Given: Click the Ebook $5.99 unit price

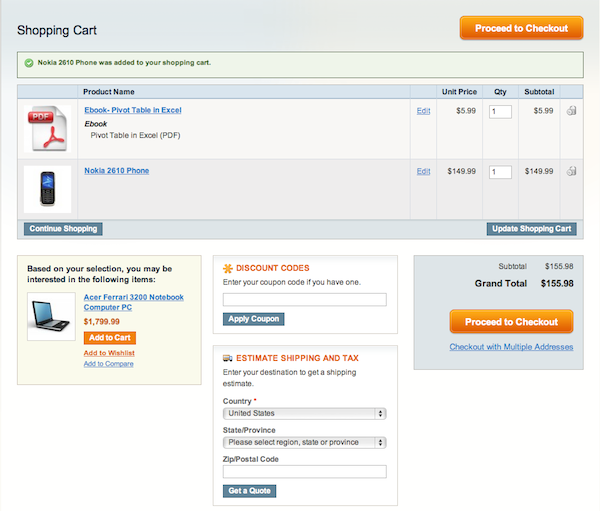Looking at the screenshot, I should coord(466,111).
